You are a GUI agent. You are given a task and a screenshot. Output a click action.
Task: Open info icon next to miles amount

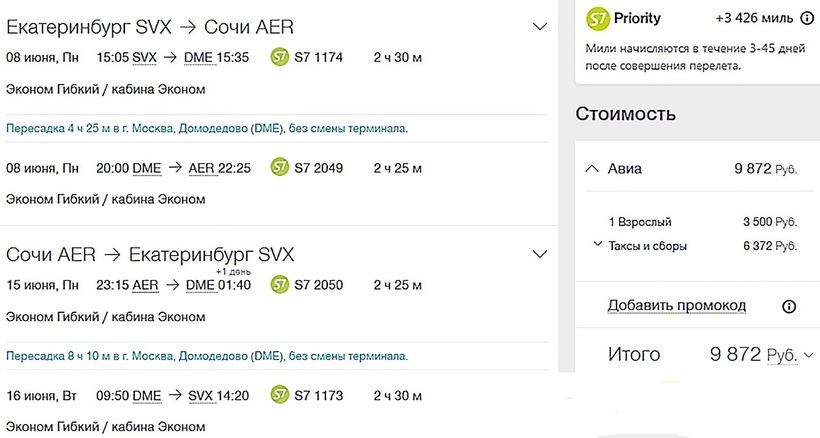click(806, 19)
